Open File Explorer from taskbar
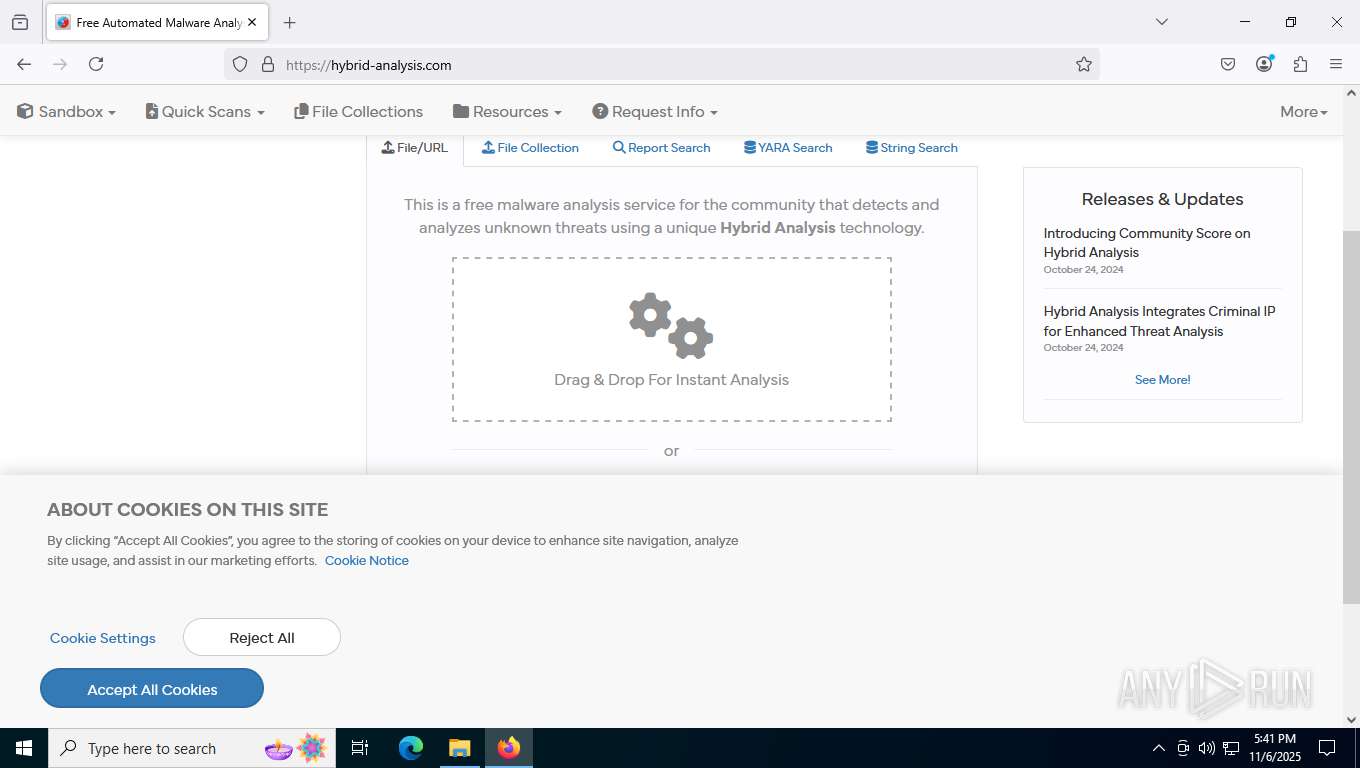The image size is (1360, 768). click(x=459, y=748)
